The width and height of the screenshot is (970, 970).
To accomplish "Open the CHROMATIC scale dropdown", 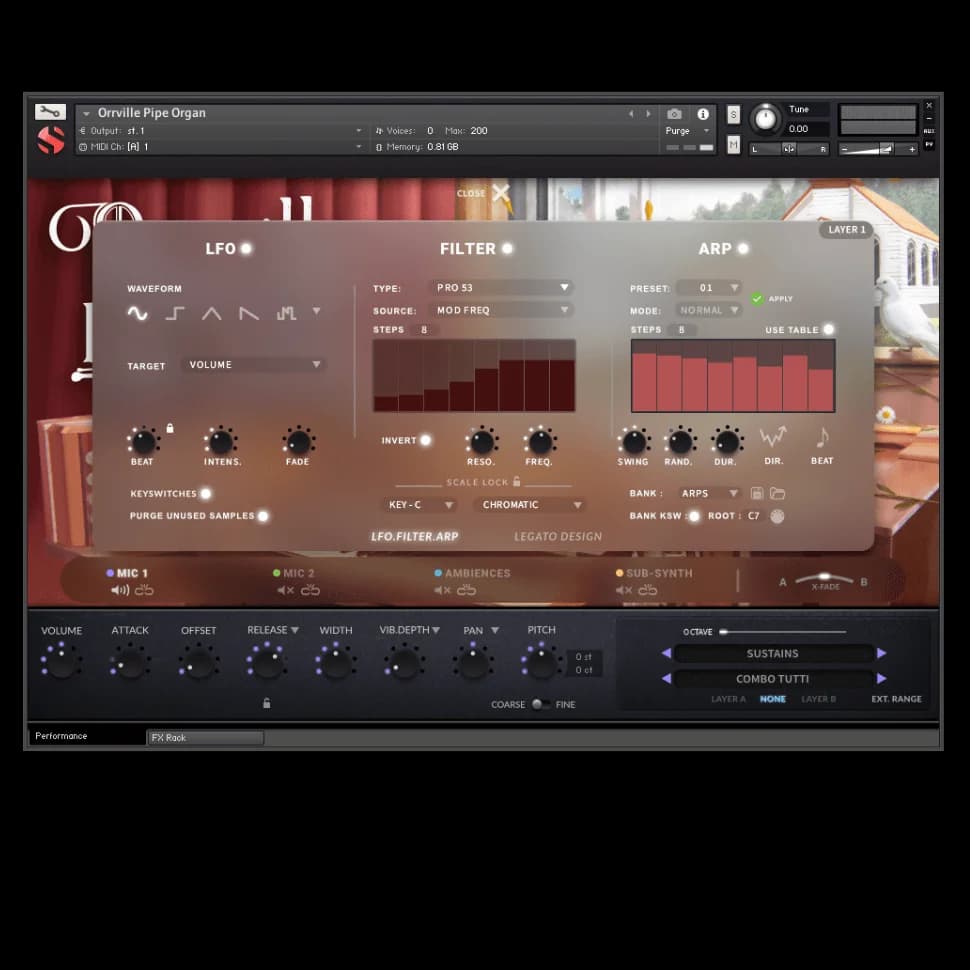I will coord(529,505).
